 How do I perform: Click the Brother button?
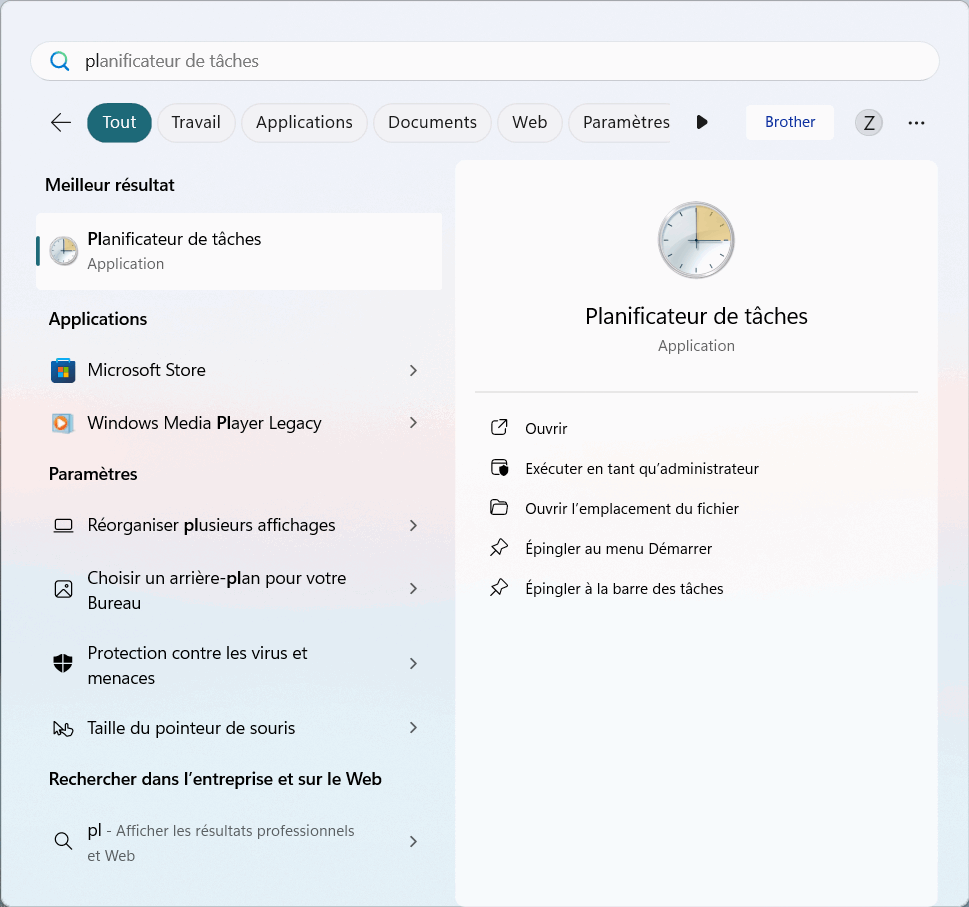790,122
